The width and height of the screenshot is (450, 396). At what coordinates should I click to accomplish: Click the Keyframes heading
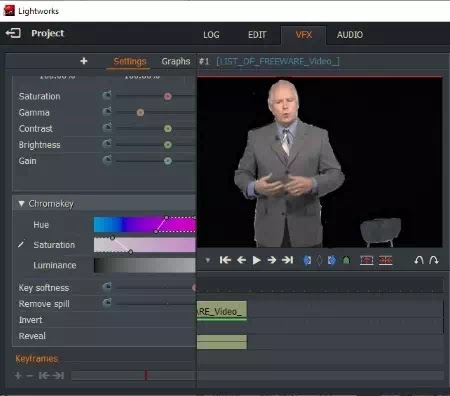[37, 359]
